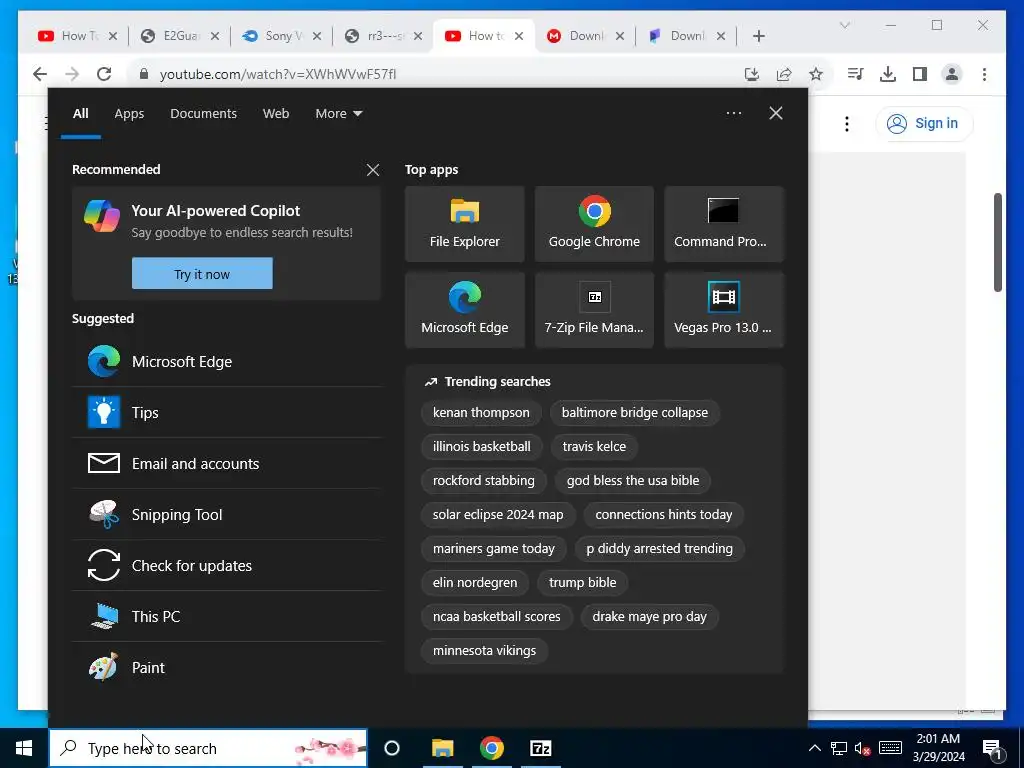Click the taskbar search input box

[x=208, y=748]
